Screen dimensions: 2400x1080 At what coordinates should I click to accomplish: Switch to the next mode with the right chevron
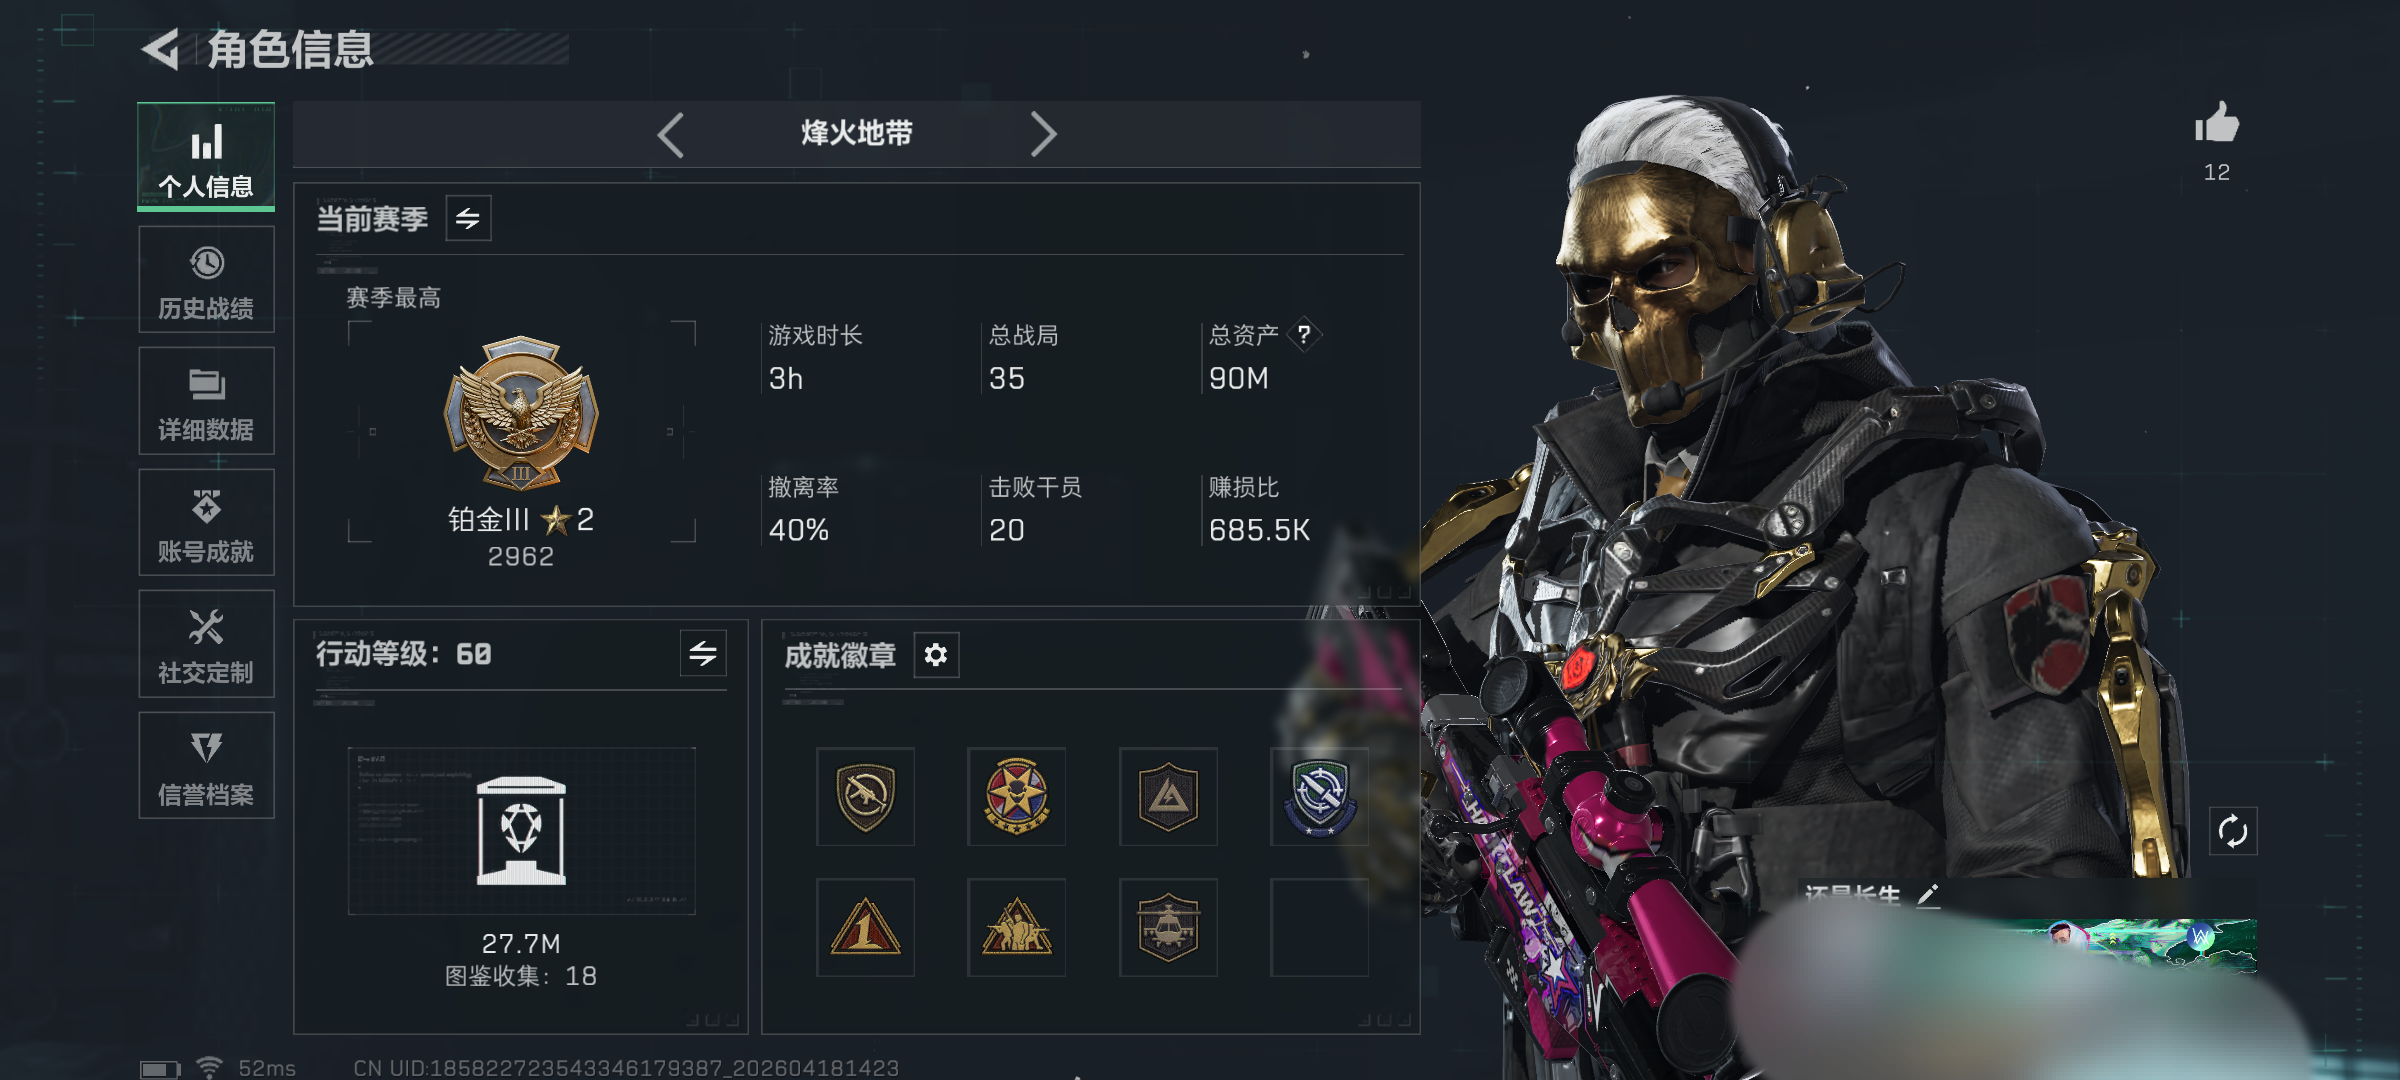[x=1043, y=134]
